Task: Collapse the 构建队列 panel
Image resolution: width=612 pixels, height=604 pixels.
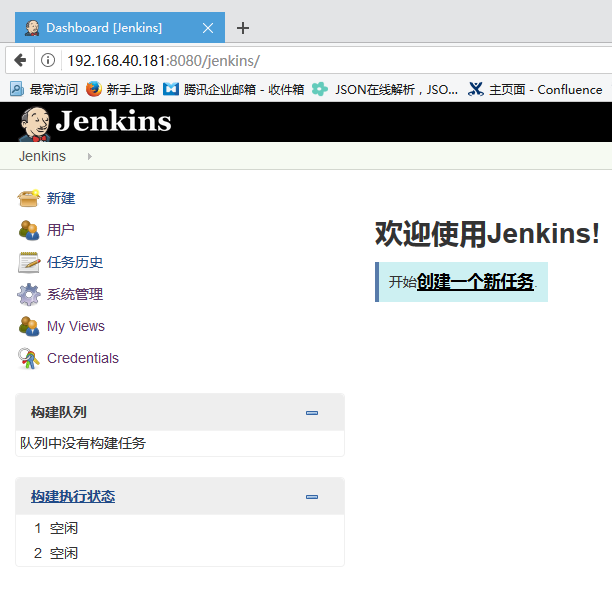Action: [312, 413]
